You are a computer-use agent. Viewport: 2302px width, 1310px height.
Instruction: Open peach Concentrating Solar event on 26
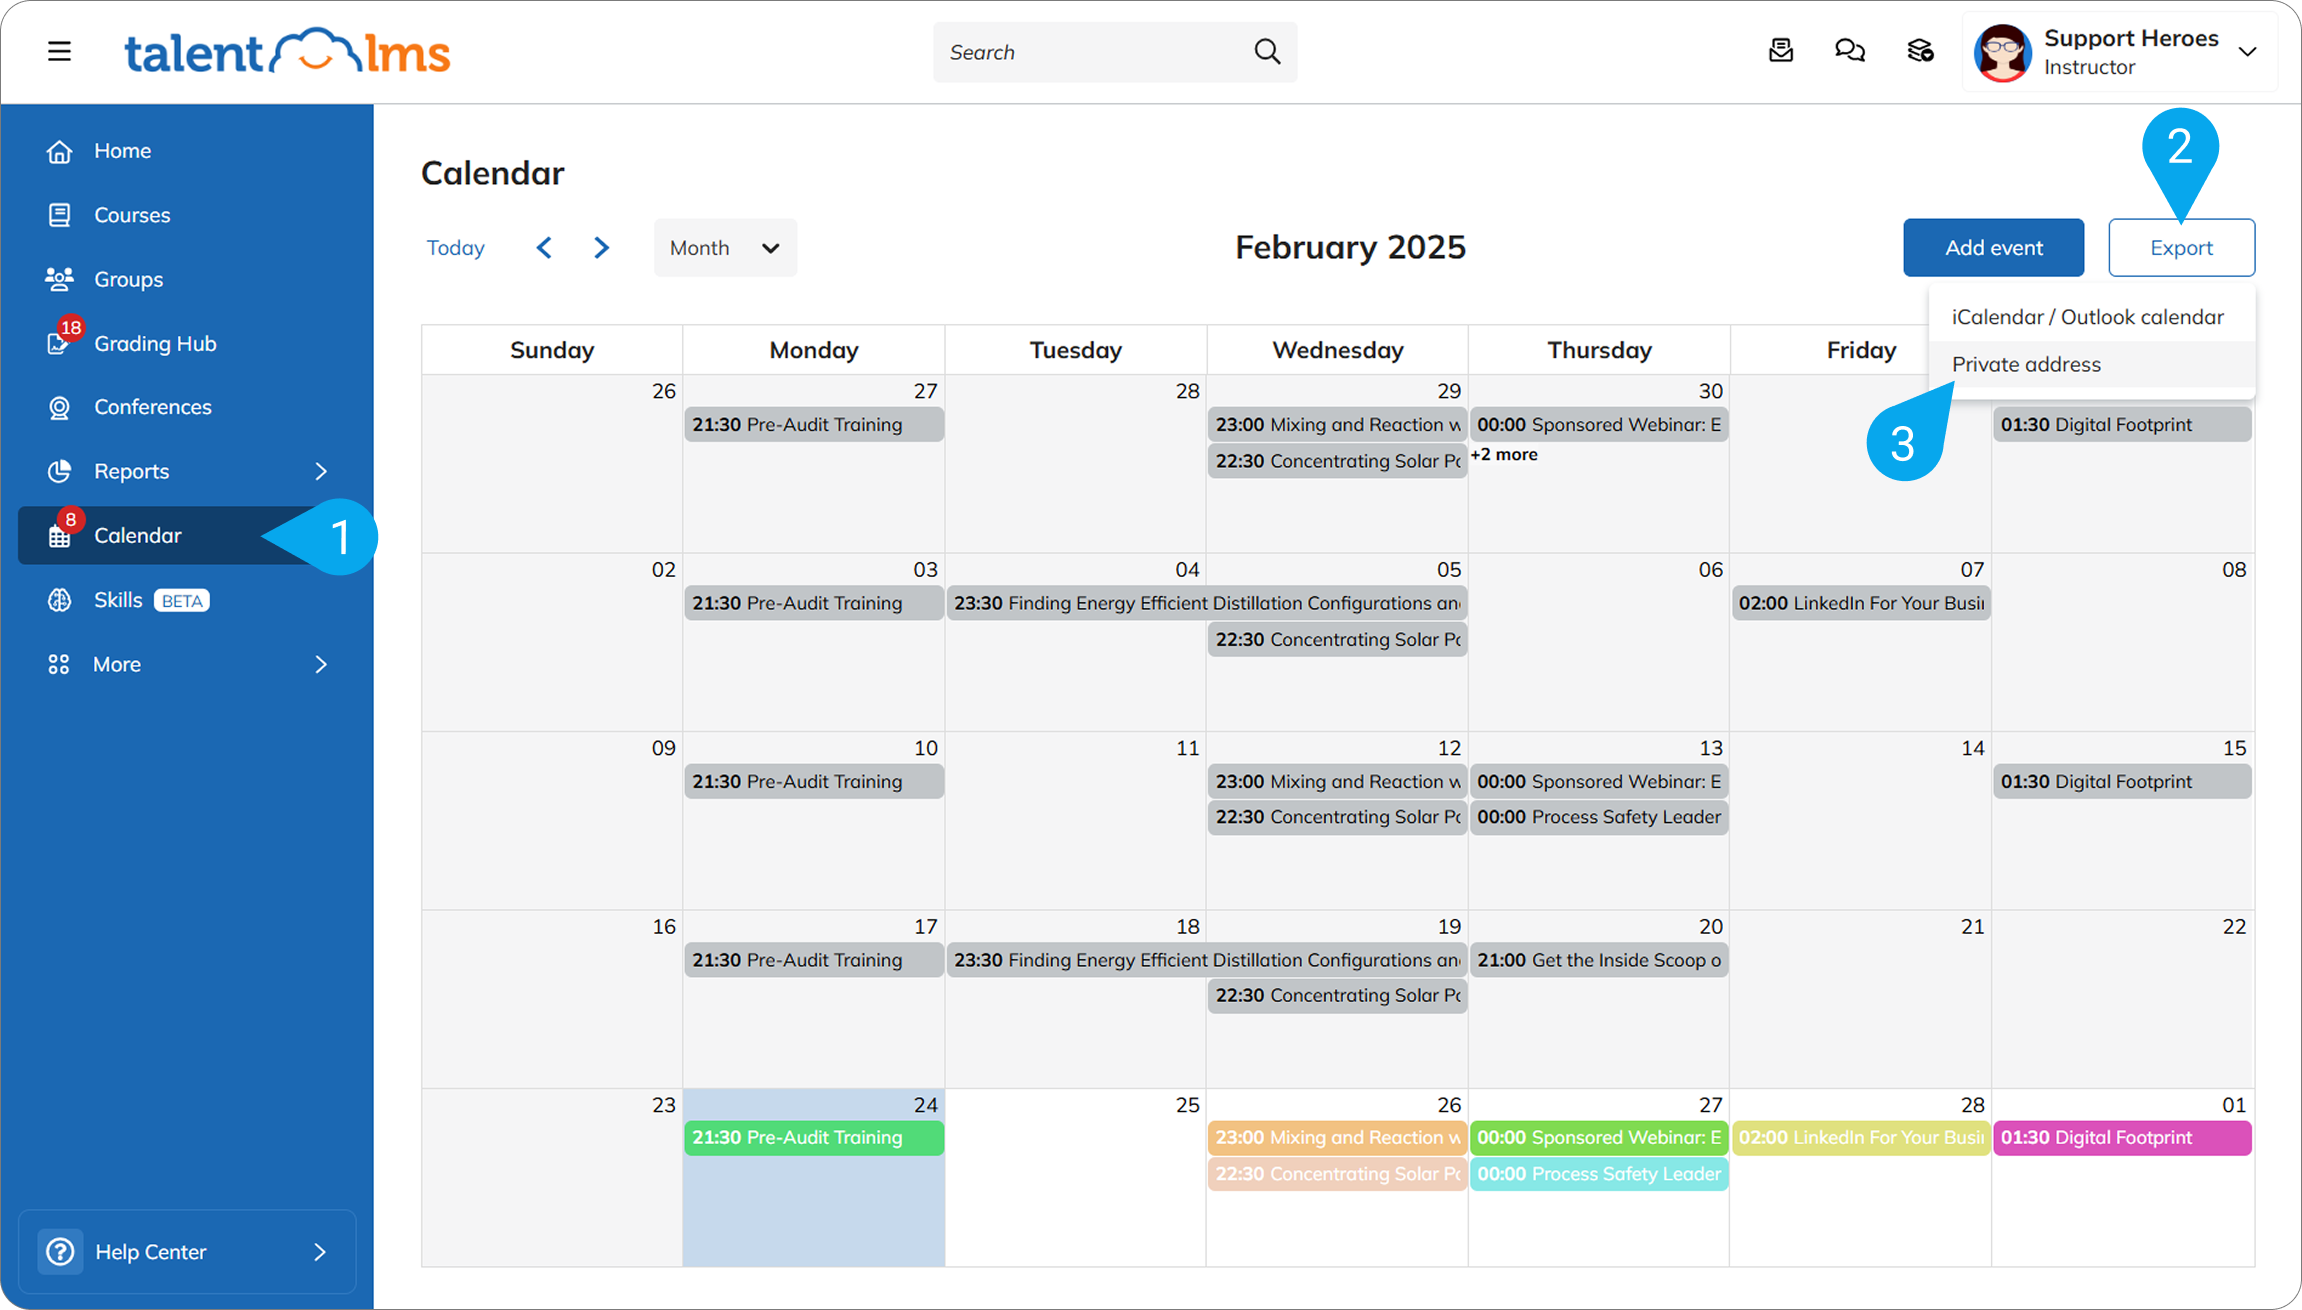tap(1337, 1174)
